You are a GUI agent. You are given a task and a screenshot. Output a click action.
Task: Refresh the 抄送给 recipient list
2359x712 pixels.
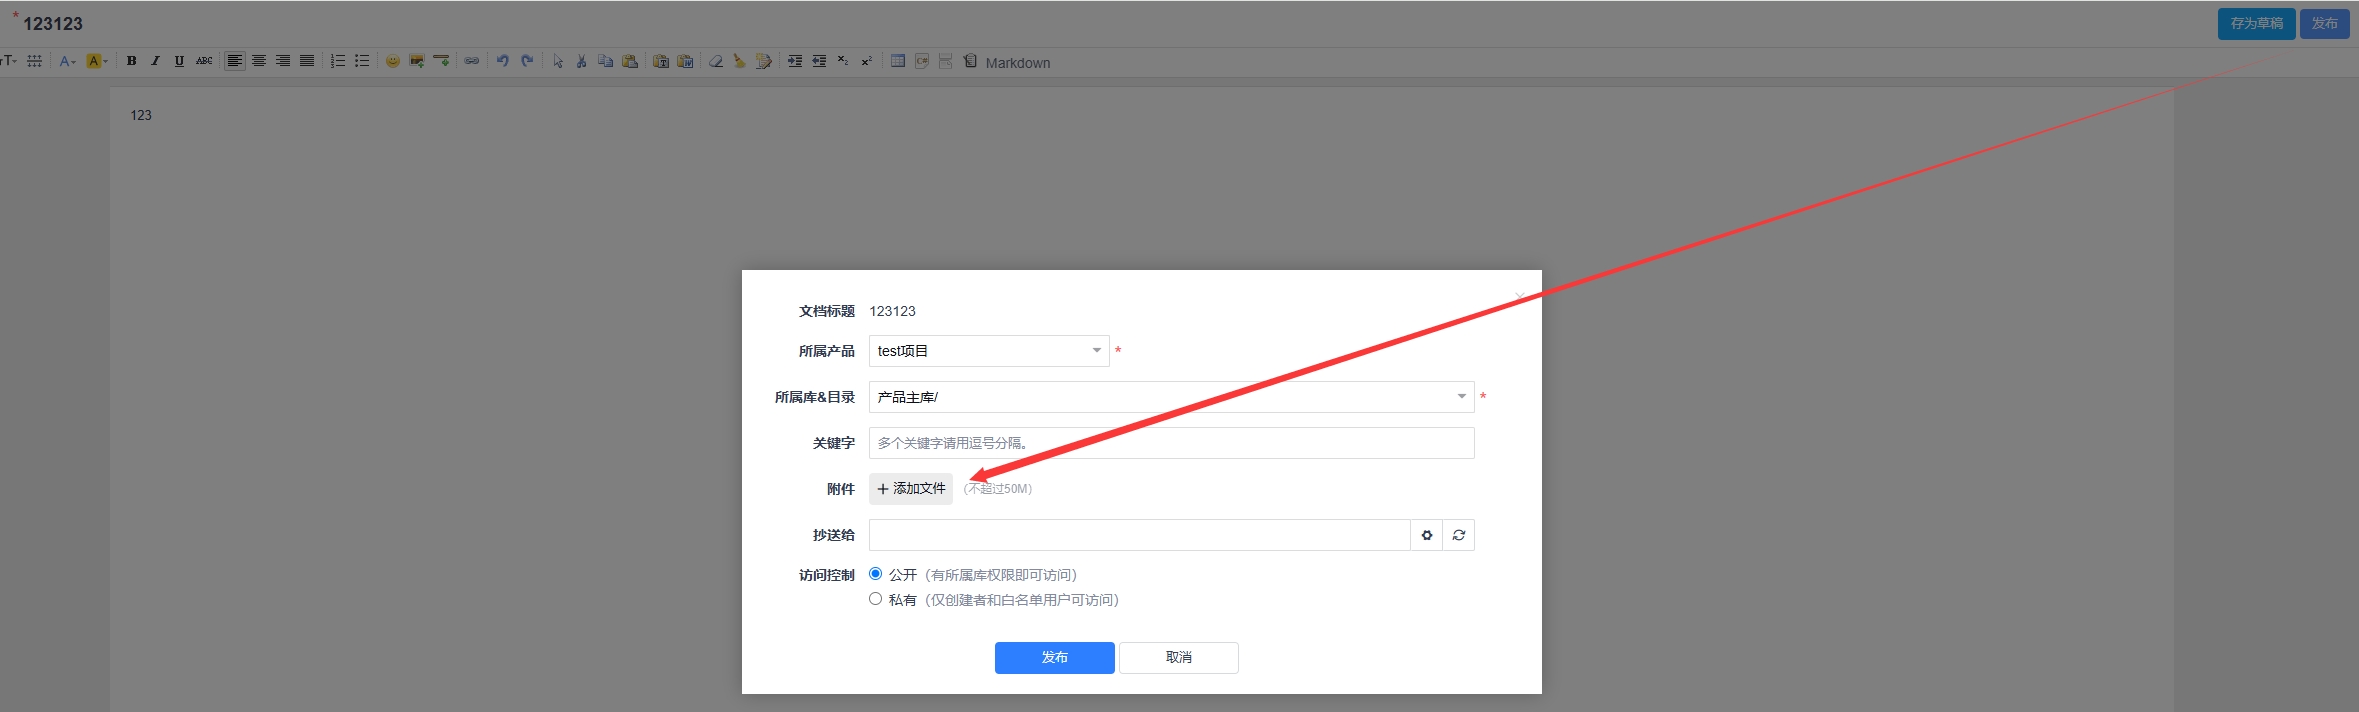(x=1459, y=535)
